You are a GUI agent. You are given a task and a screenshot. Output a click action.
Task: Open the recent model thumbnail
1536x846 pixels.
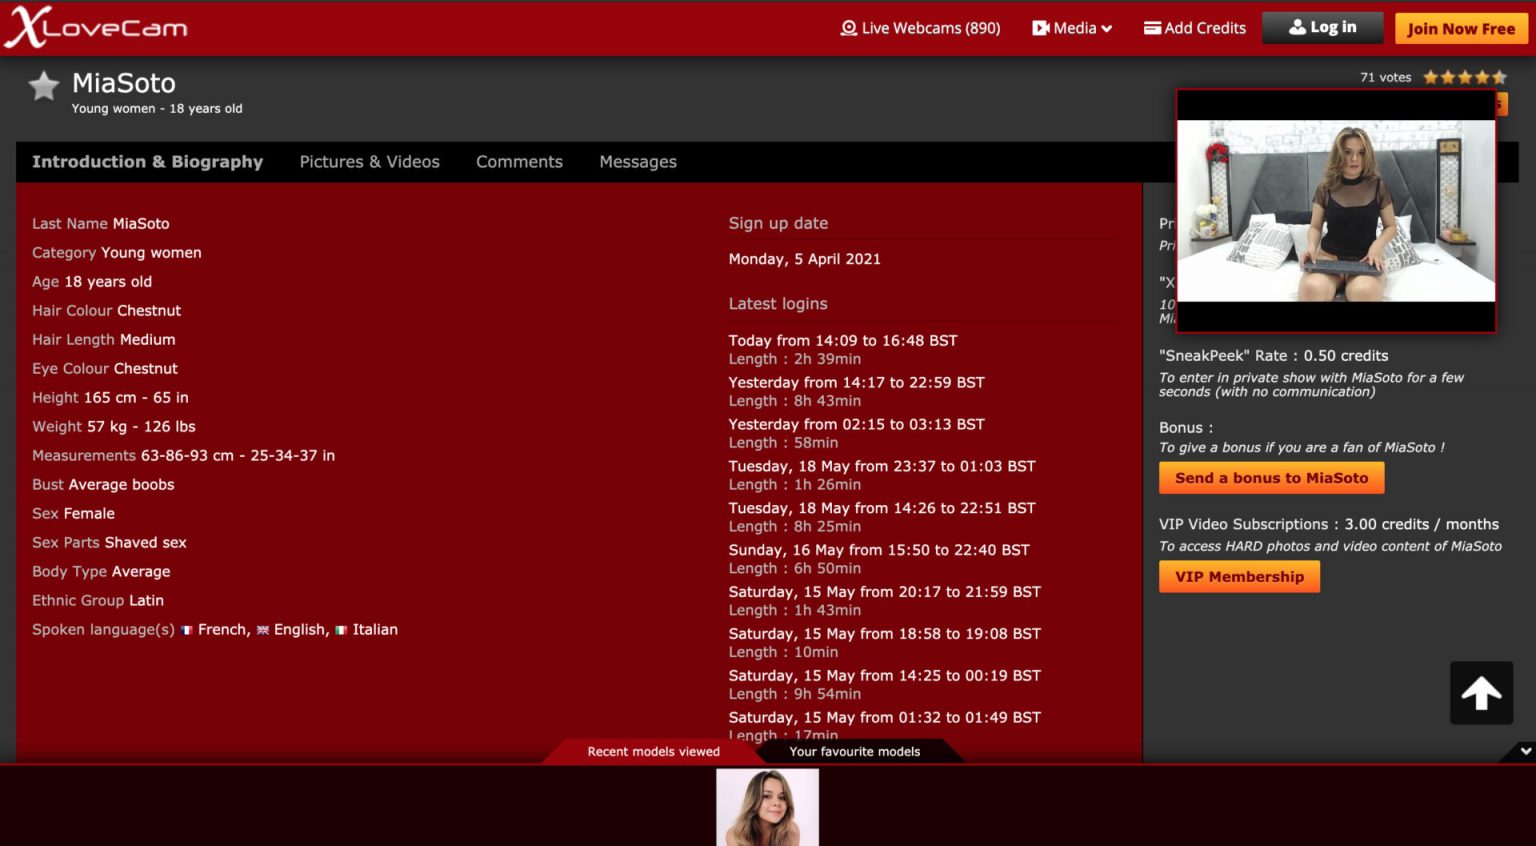point(768,807)
